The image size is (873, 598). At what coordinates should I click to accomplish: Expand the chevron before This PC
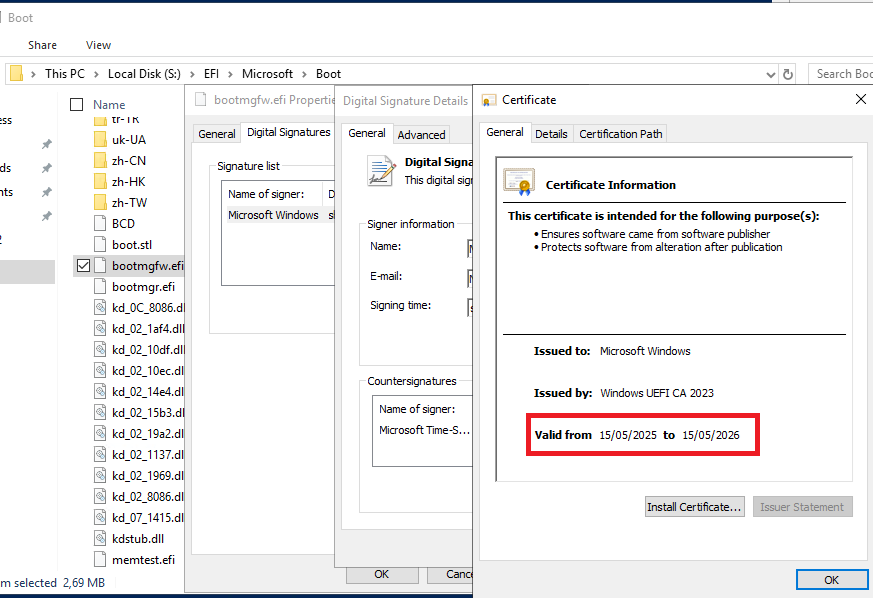pos(33,74)
